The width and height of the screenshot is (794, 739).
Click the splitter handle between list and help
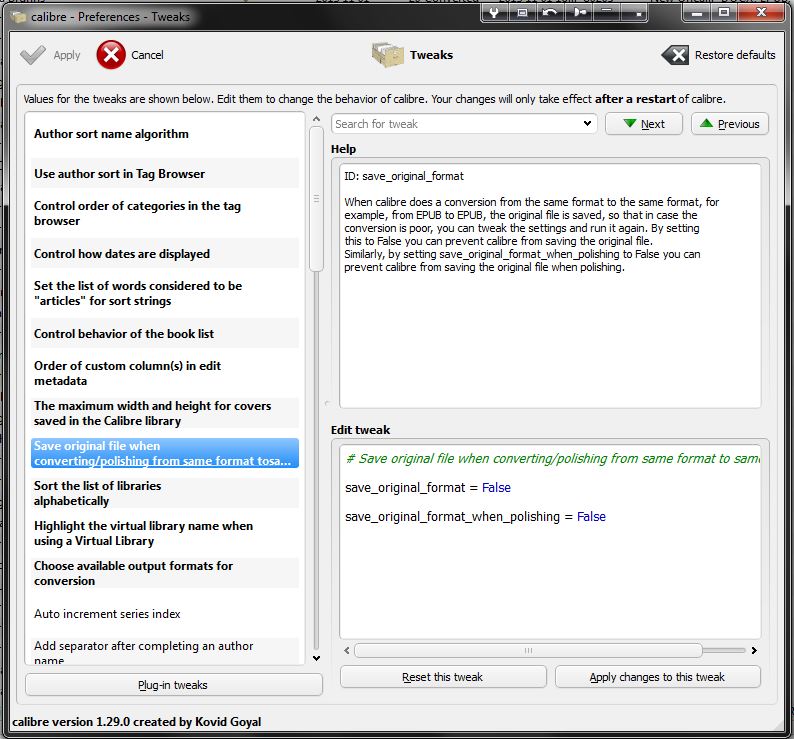[327, 403]
